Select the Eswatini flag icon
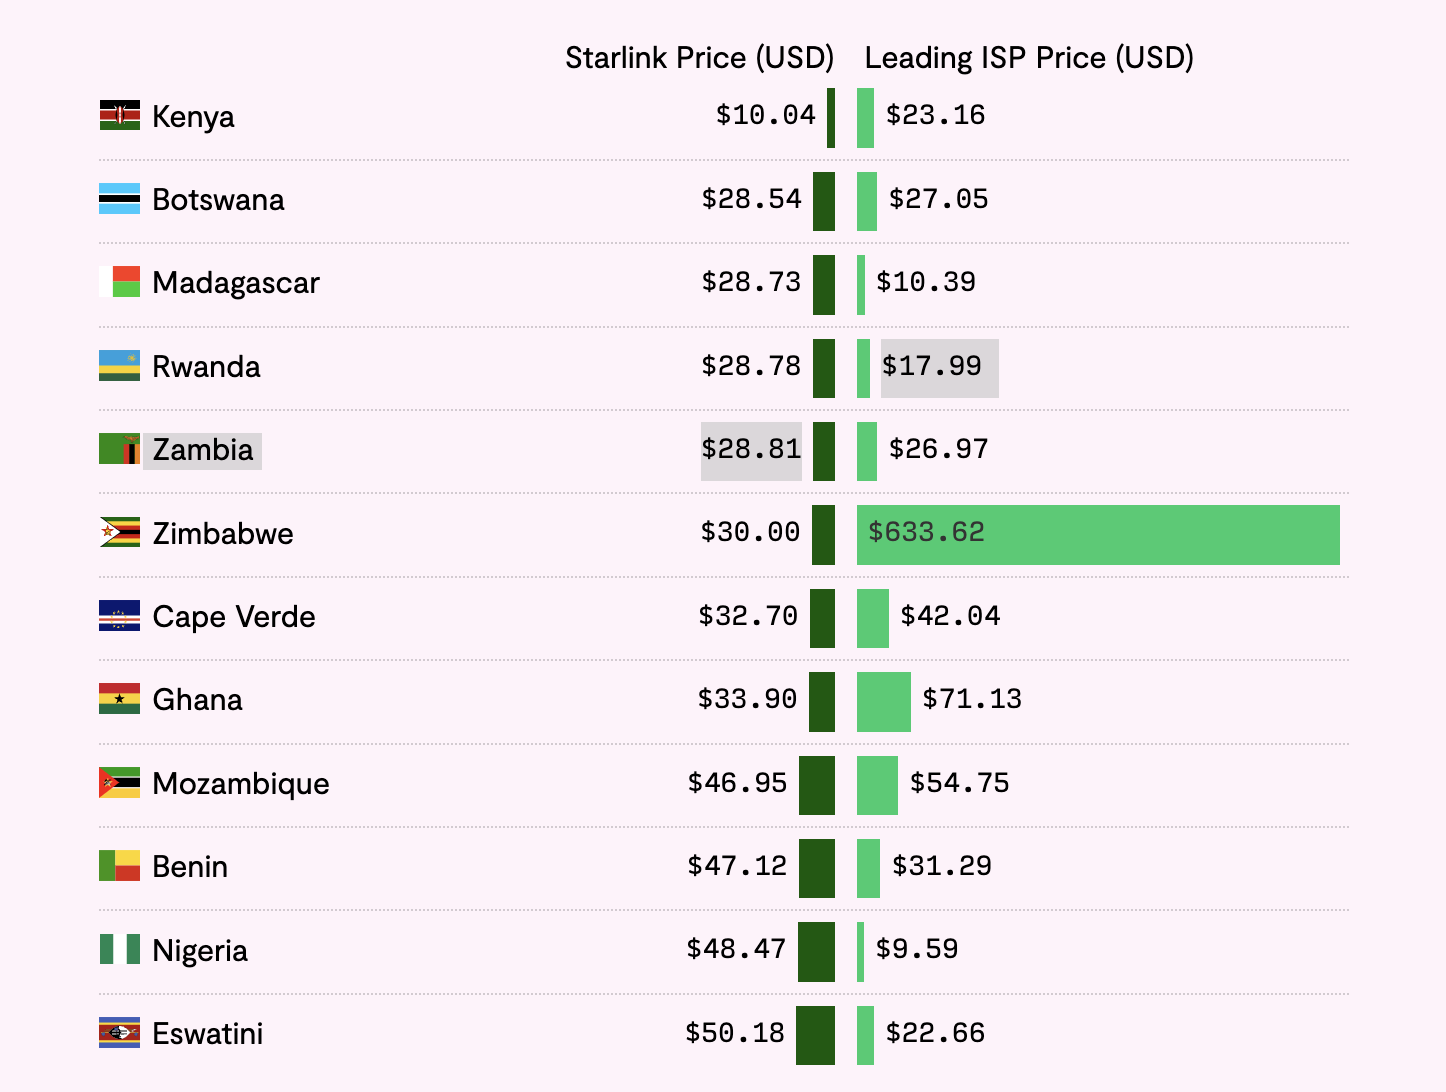1446x1092 pixels. click(x=119, y=1033)
